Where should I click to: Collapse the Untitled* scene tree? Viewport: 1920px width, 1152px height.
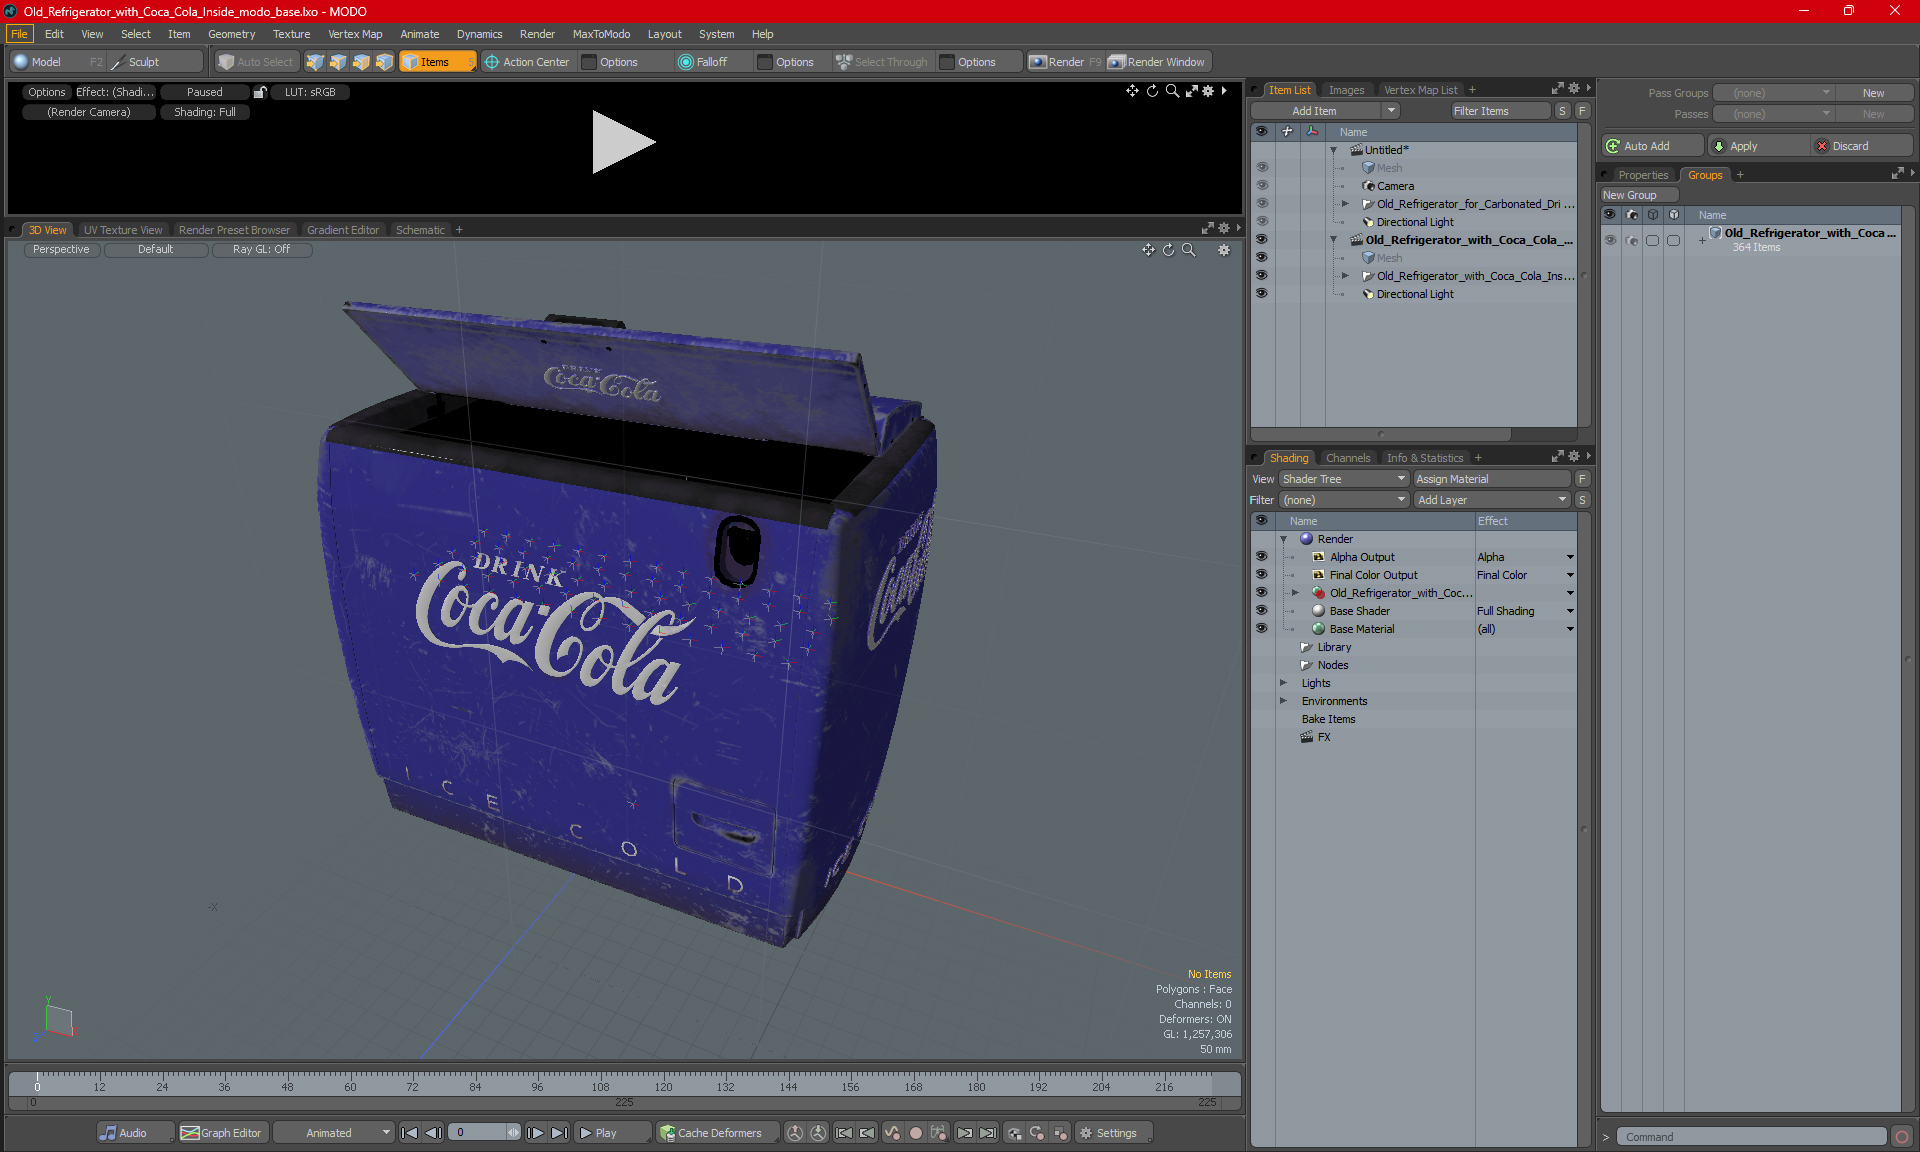coord(1334,150)
